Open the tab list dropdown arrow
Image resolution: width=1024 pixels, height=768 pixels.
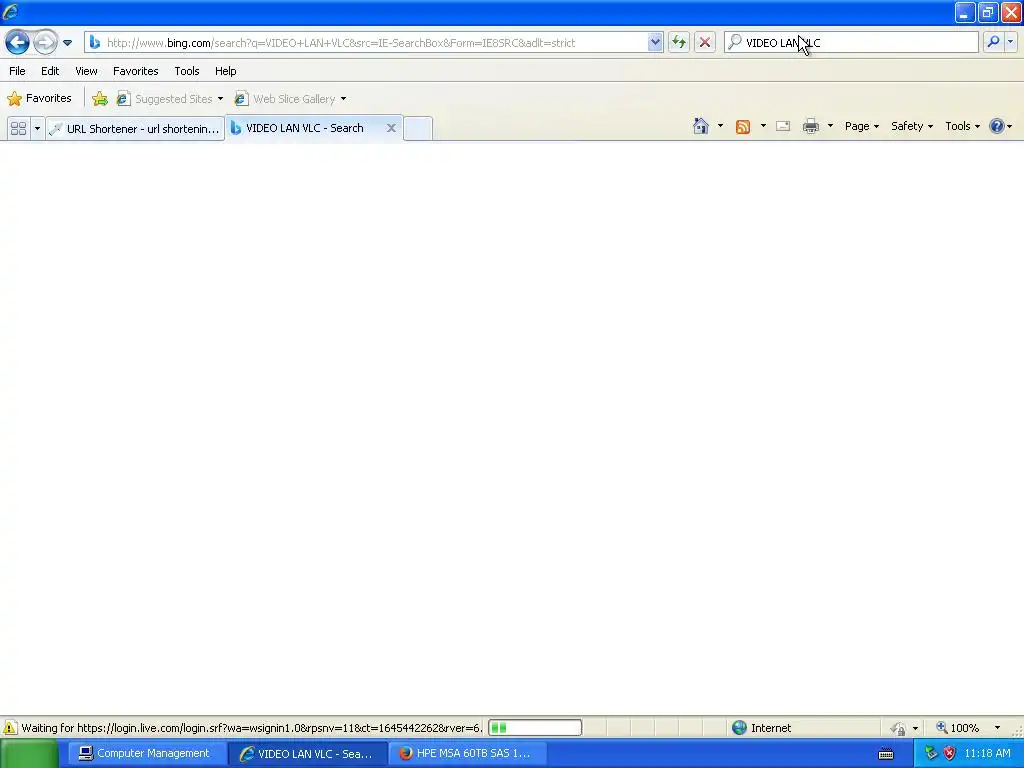(37, 129)
